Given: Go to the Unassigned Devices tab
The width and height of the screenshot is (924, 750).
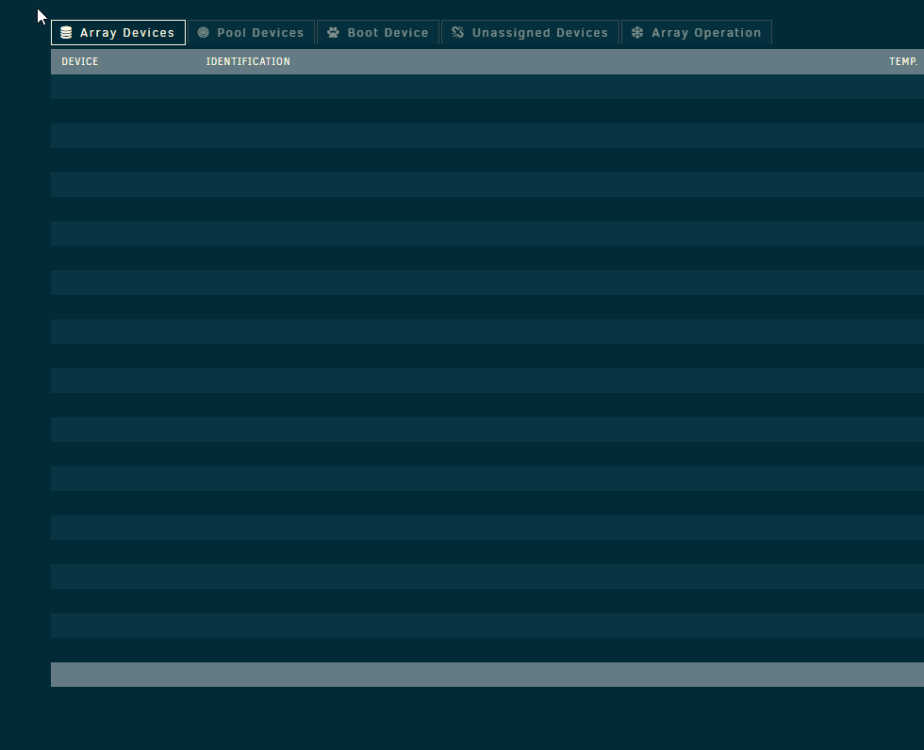Looking at the screenshot, I should 530,32.
